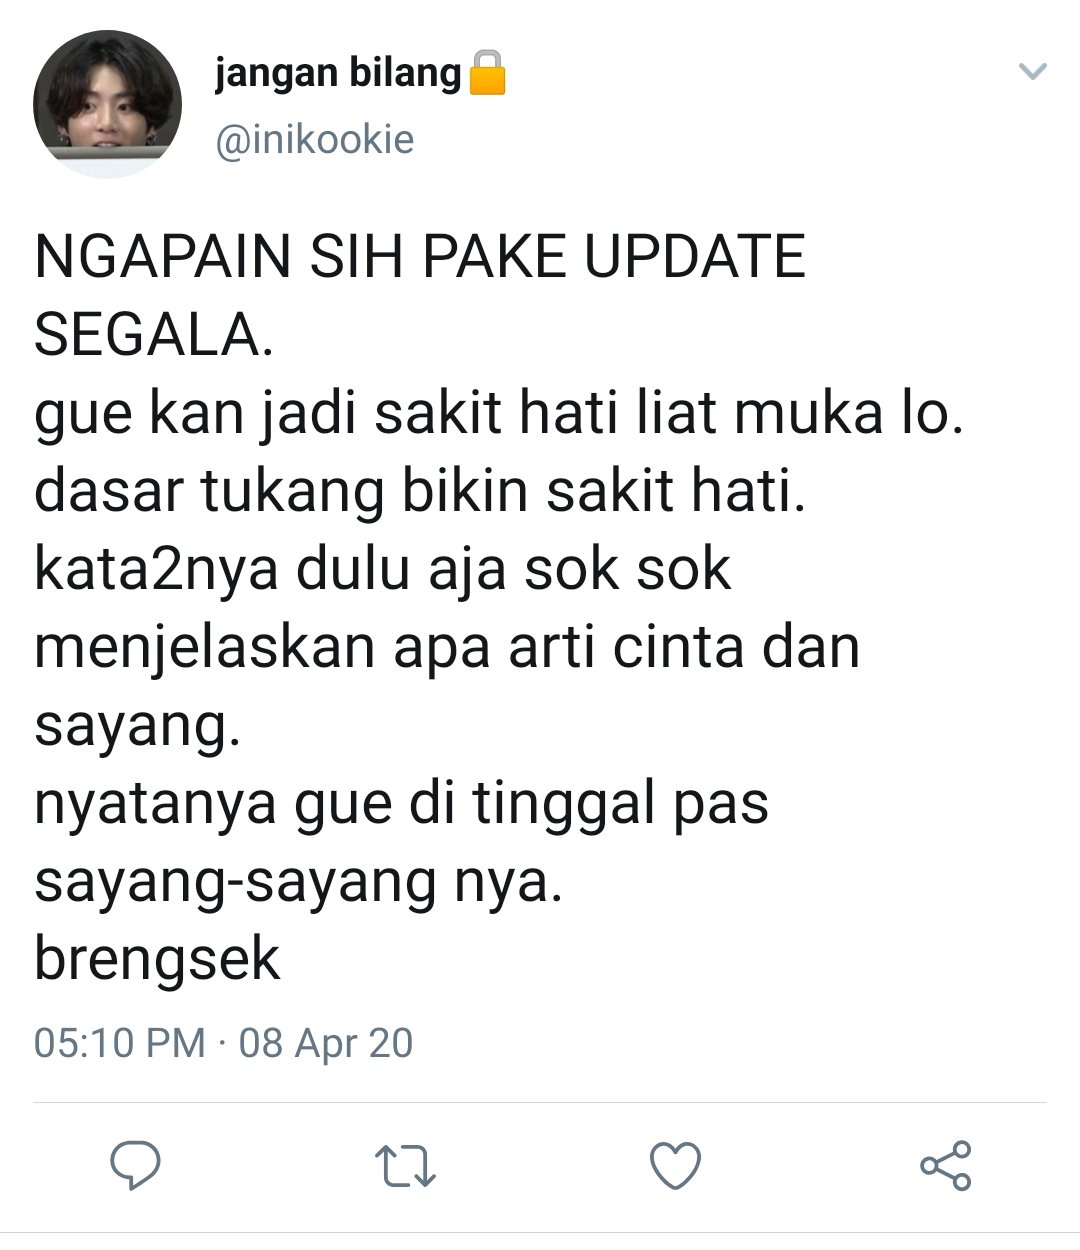This screenshot has width=1080, height=1250.
Task: Click the NGAPAIN SIH PAKE UPDATE line
Action: 420,257
